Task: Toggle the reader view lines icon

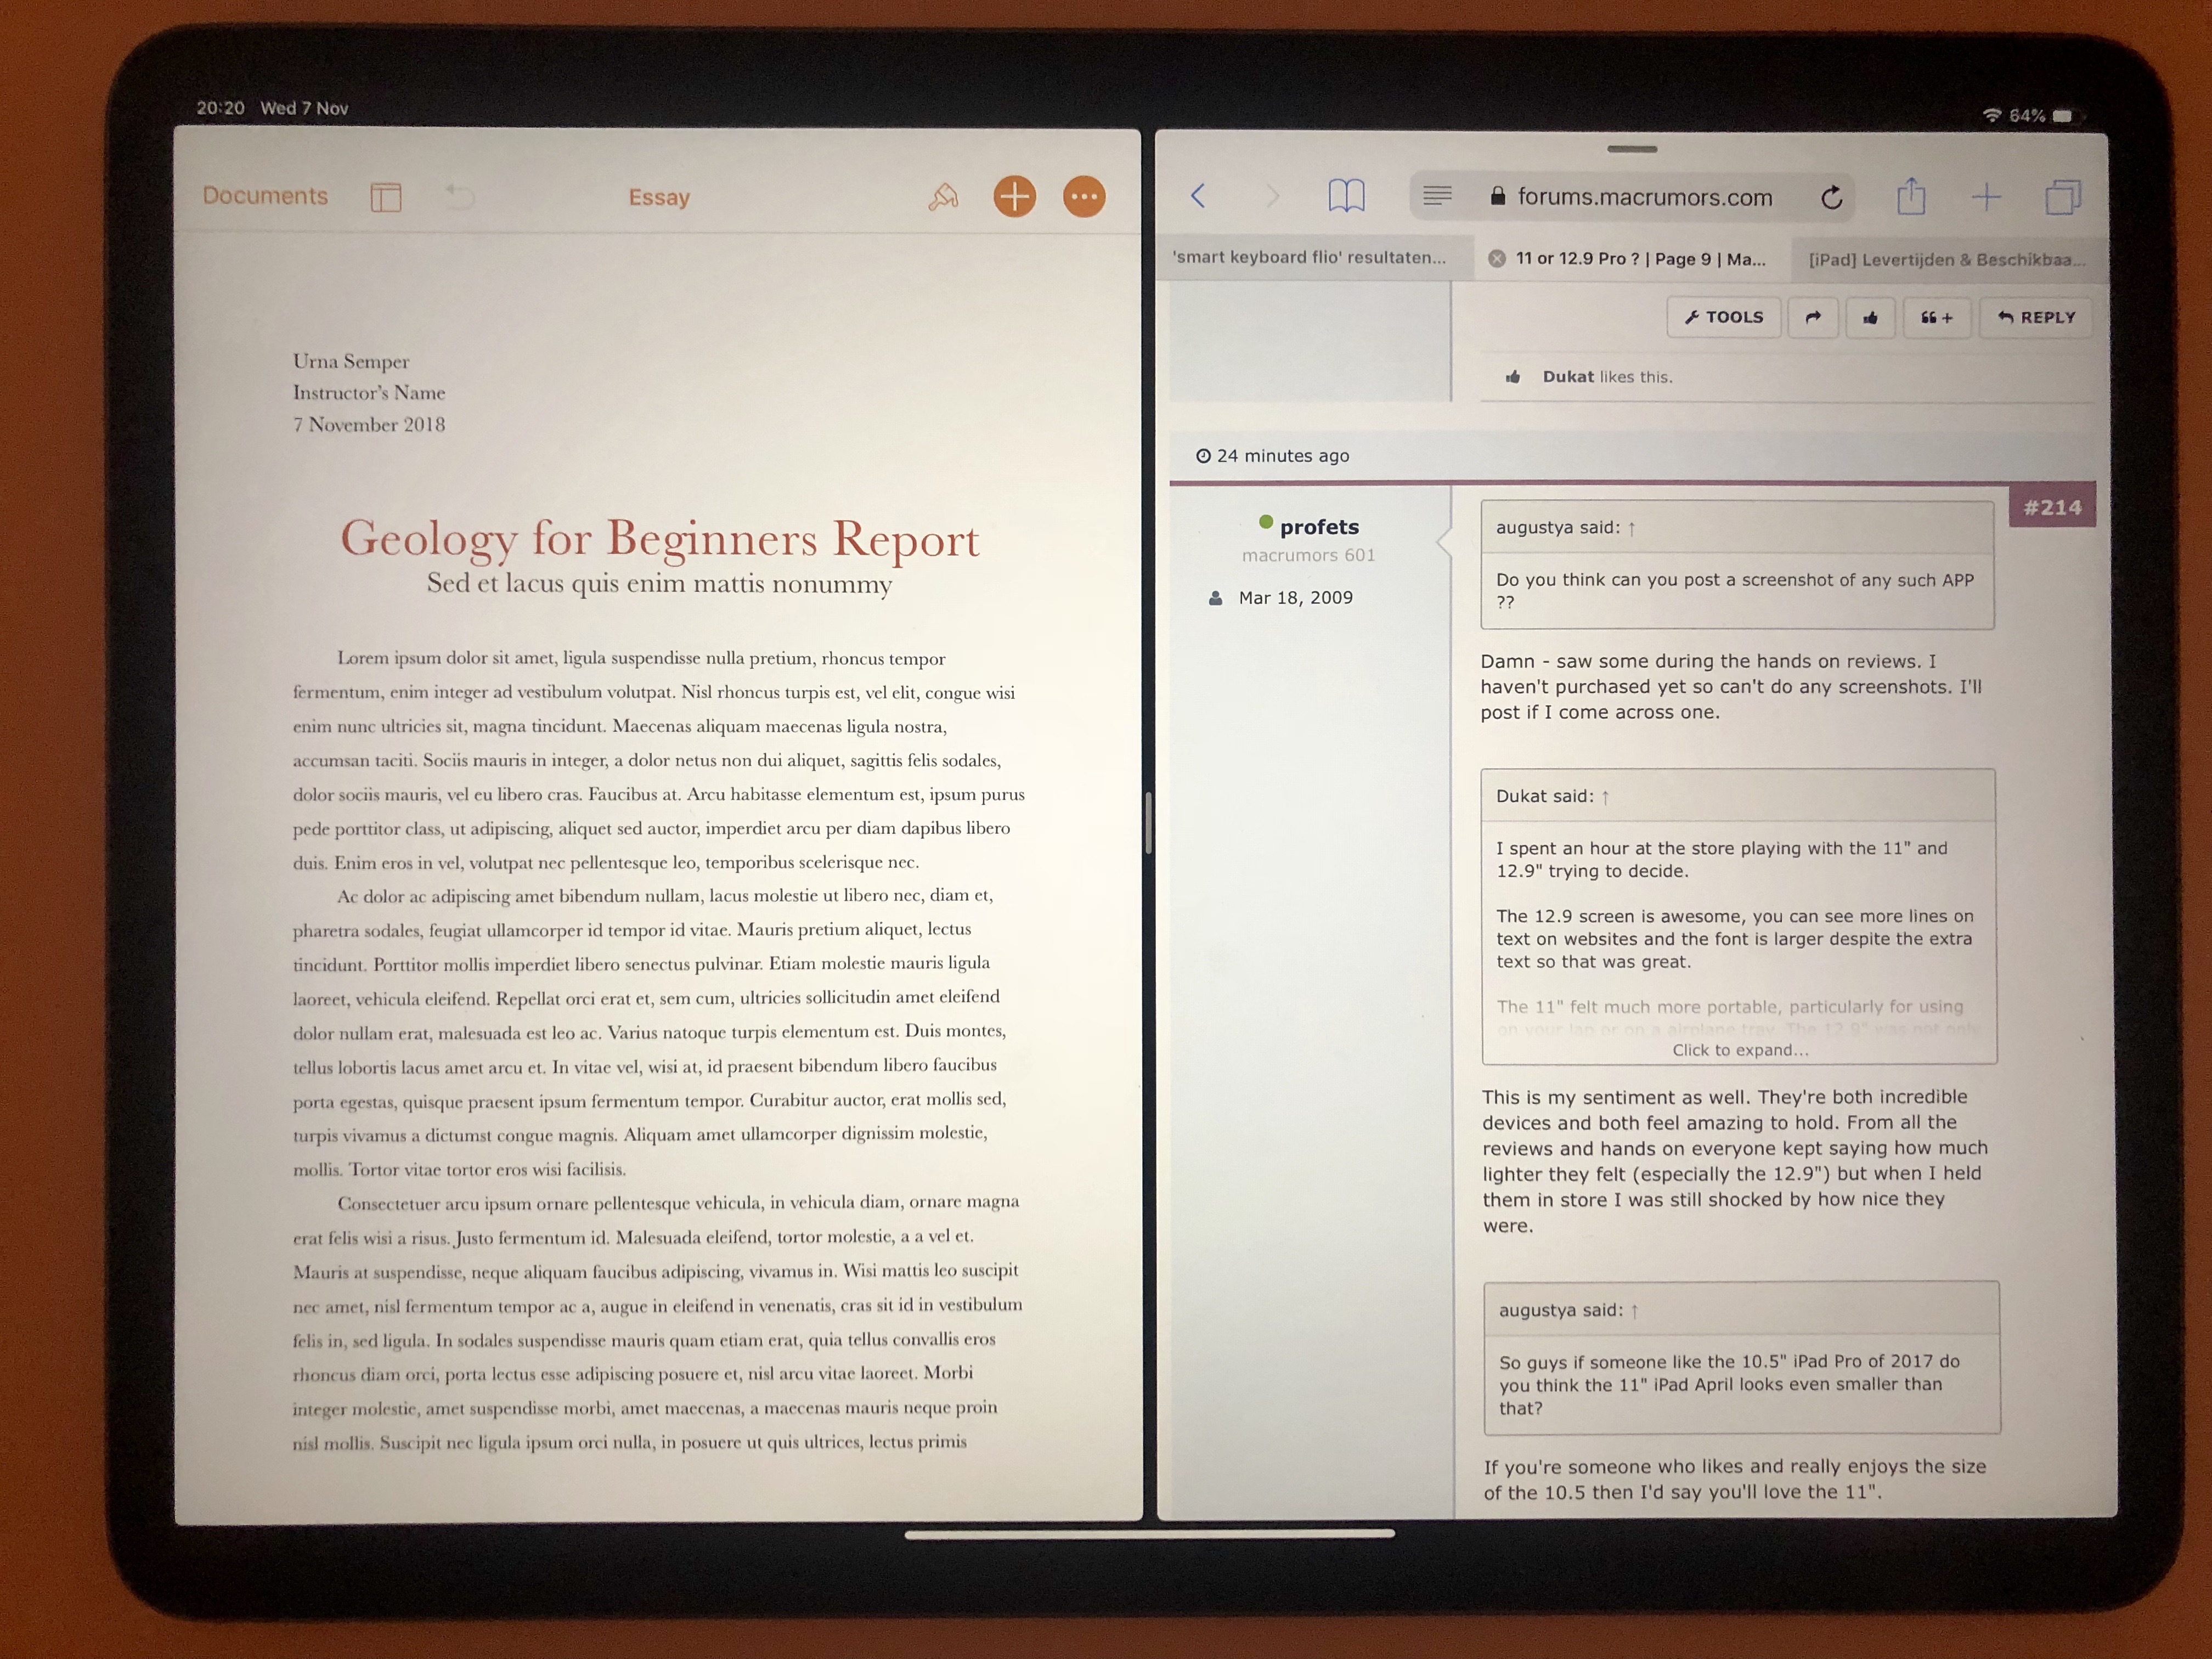Action: point(1437,196)
